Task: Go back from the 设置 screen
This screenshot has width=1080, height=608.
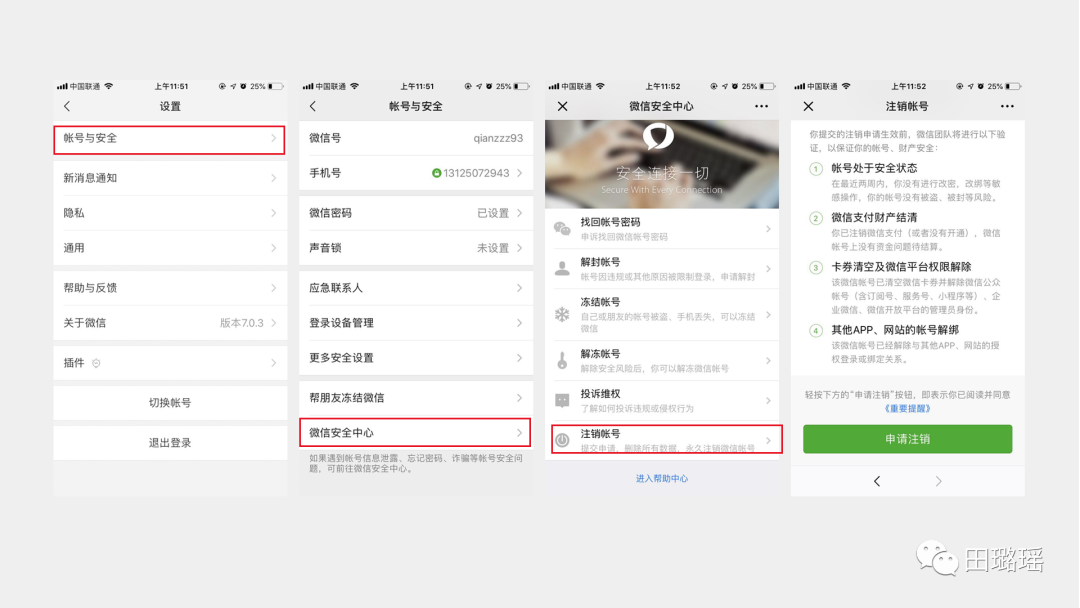Action: (68, 106)
